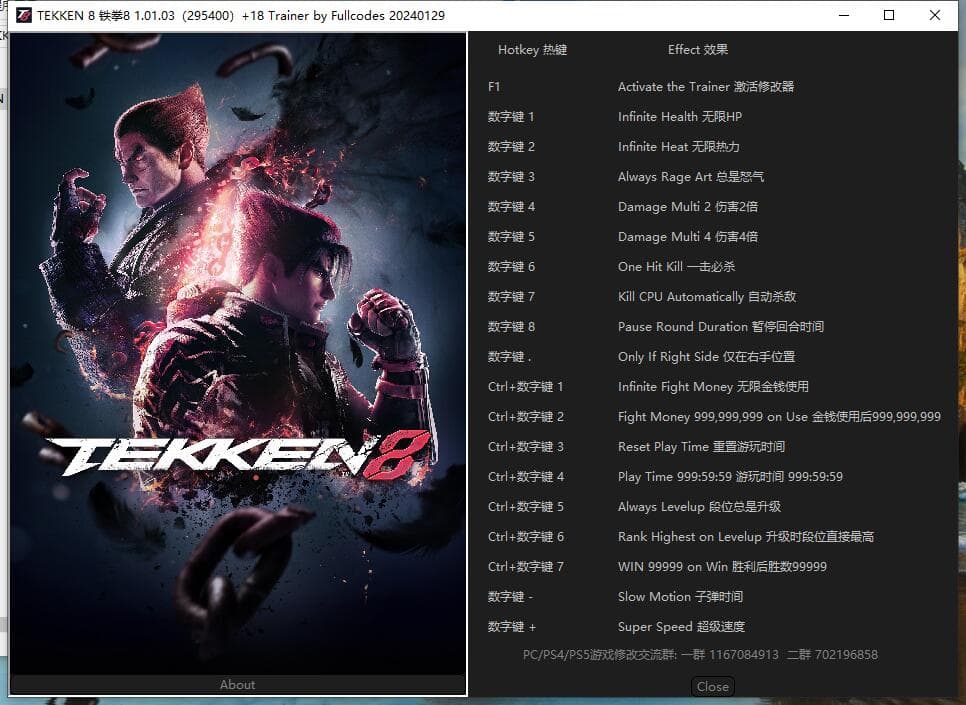Select 'Slow Motion 子弹时间' row
The height and width of the screenshot is (705, 966).
[x=681, y=597]
